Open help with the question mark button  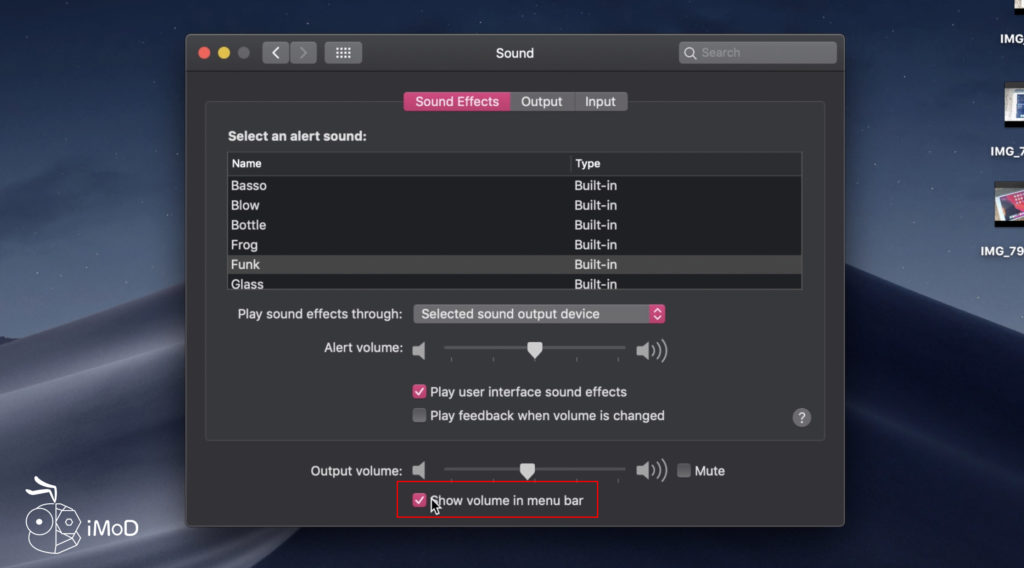click(x=801, y=418)
